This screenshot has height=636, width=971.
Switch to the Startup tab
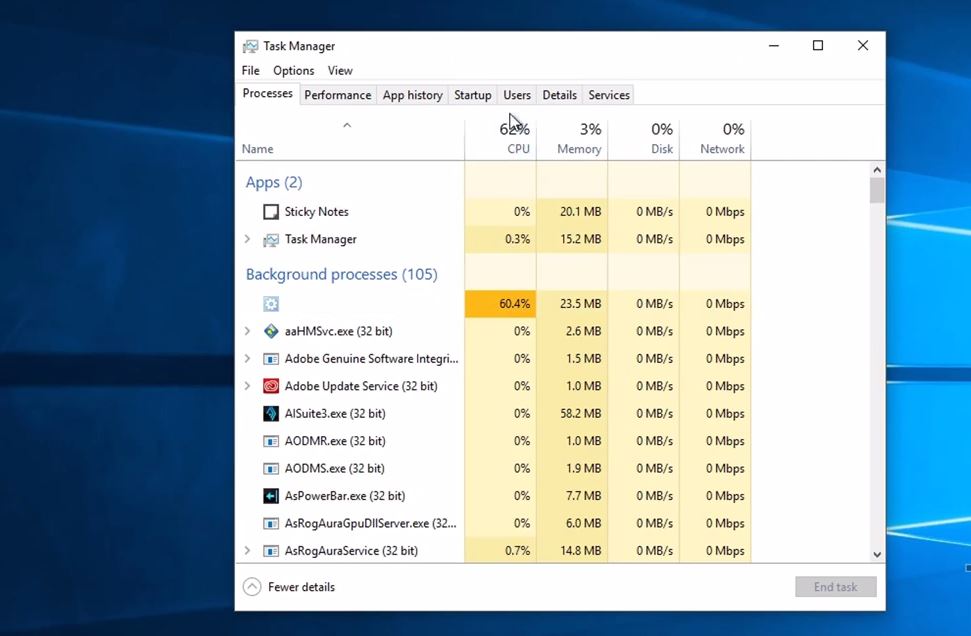472,95
